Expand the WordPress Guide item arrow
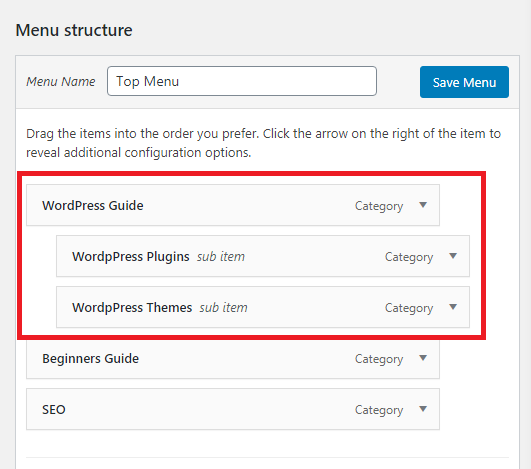This screenshot has width=531, height=469. pyautogui.click(x=423, y=205)
